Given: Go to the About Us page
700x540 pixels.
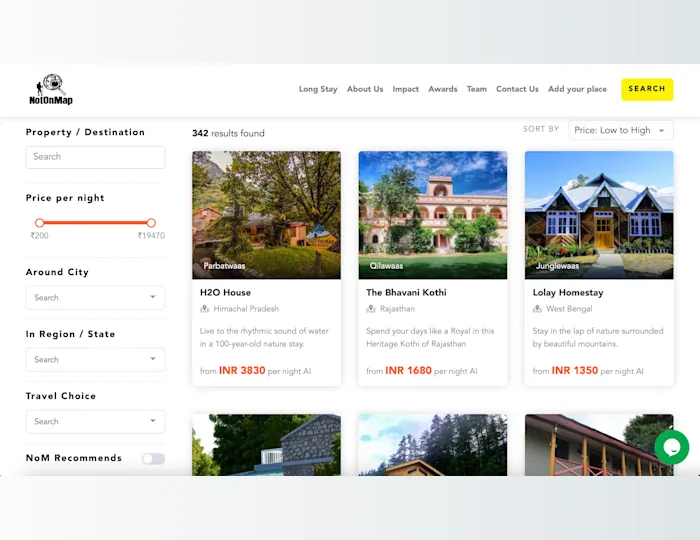Looking at the screenshot, I should tap(365, 89).
